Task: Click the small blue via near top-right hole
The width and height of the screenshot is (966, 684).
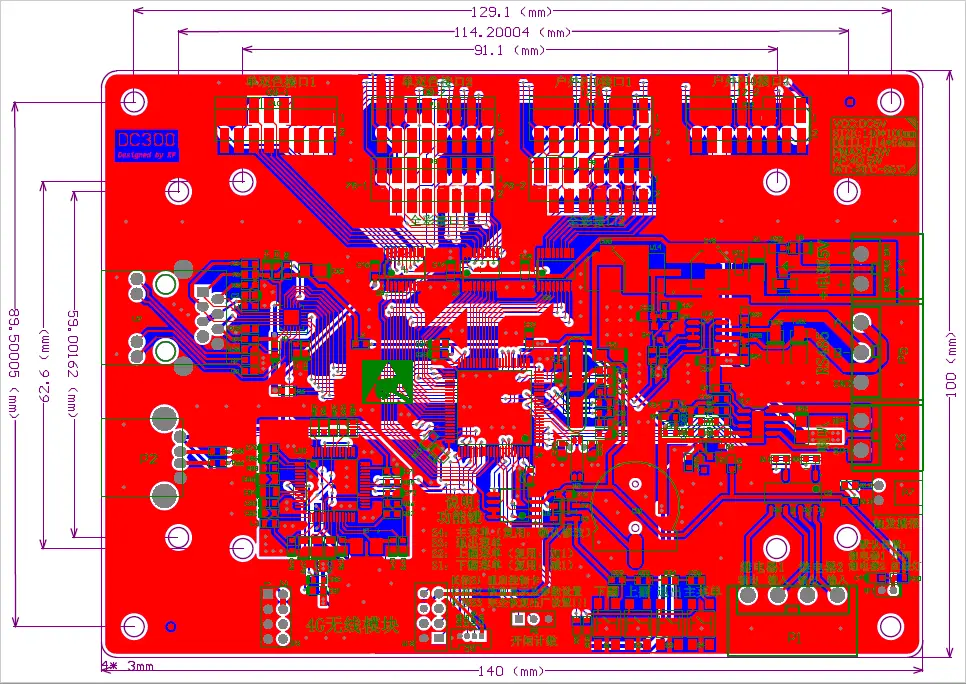Action: [x=850, y=101]
